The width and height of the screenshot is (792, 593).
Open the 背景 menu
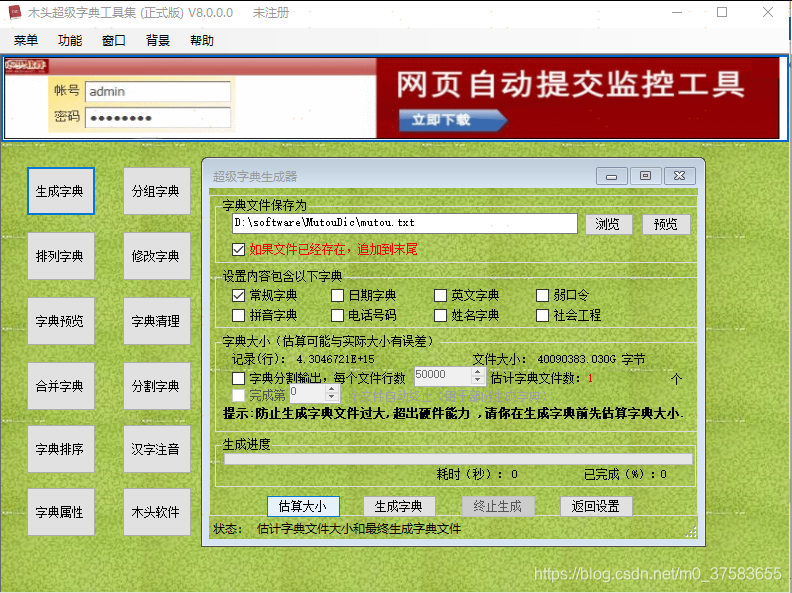pyautogui.click(x=158, y=40)
